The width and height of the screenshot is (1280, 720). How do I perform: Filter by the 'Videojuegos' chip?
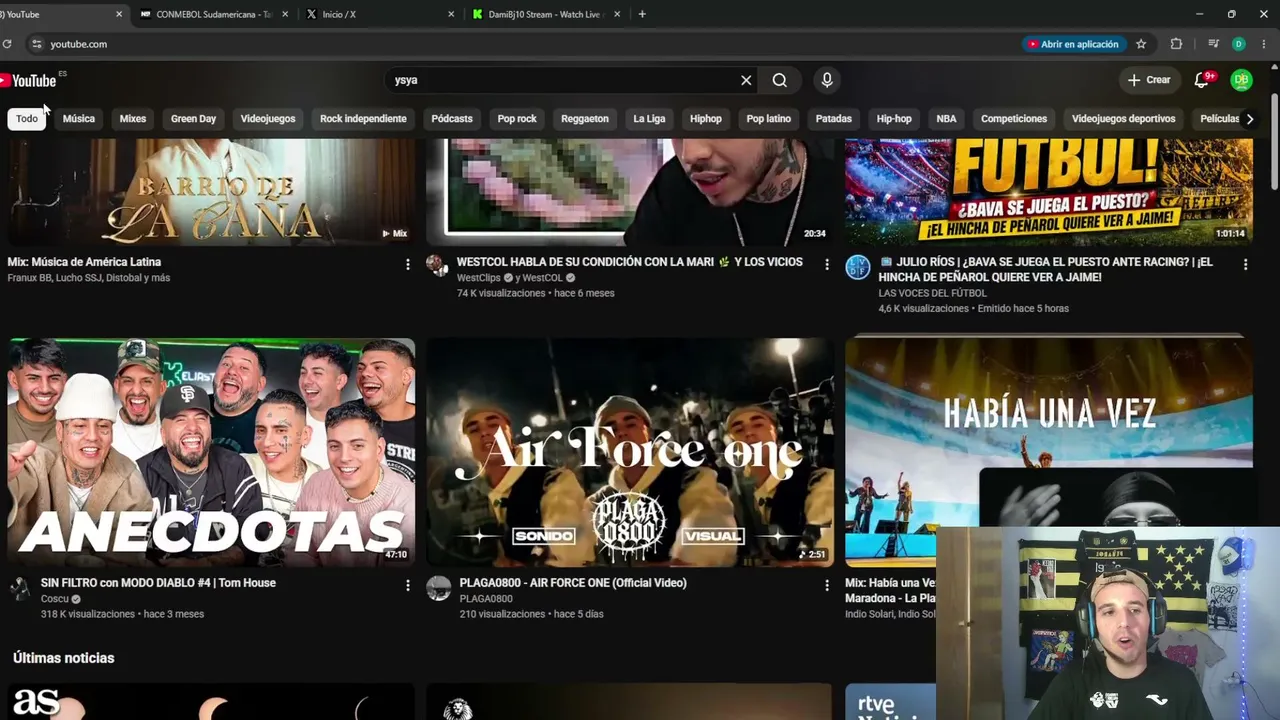[268, 119]
